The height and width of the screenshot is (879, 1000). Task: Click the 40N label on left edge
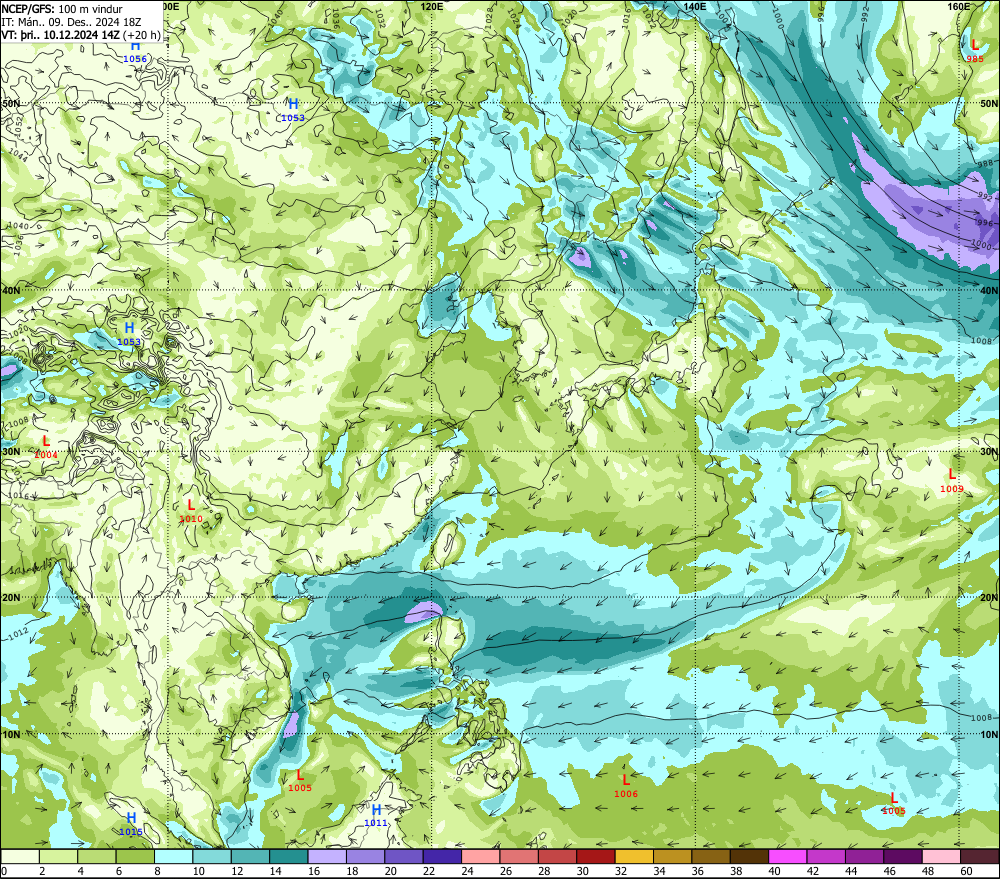tap(11, 290)
